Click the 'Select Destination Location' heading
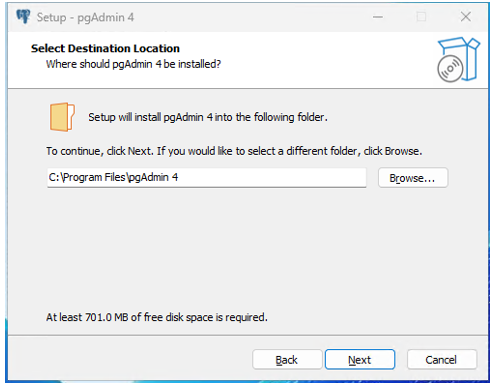The height and width of the screenshot is (386, 493). pyautogui.click(x=105, y=49)
